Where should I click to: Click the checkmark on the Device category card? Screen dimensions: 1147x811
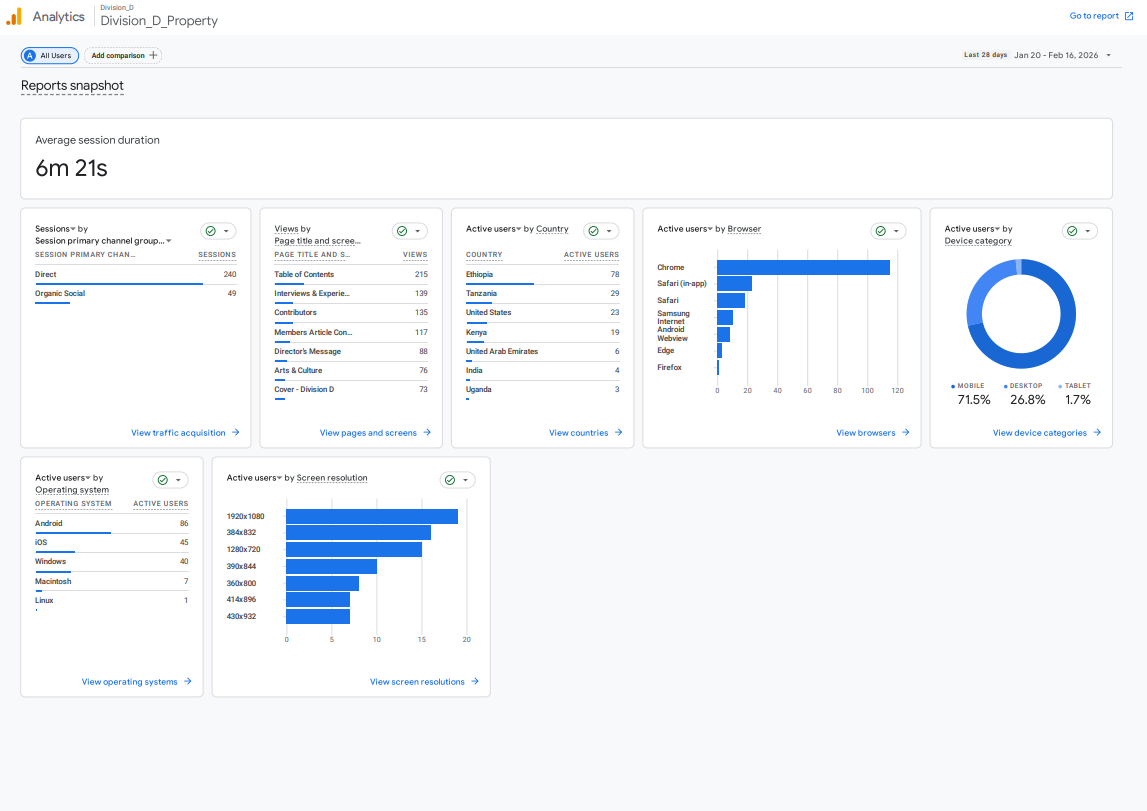[x=1071, y=230]
